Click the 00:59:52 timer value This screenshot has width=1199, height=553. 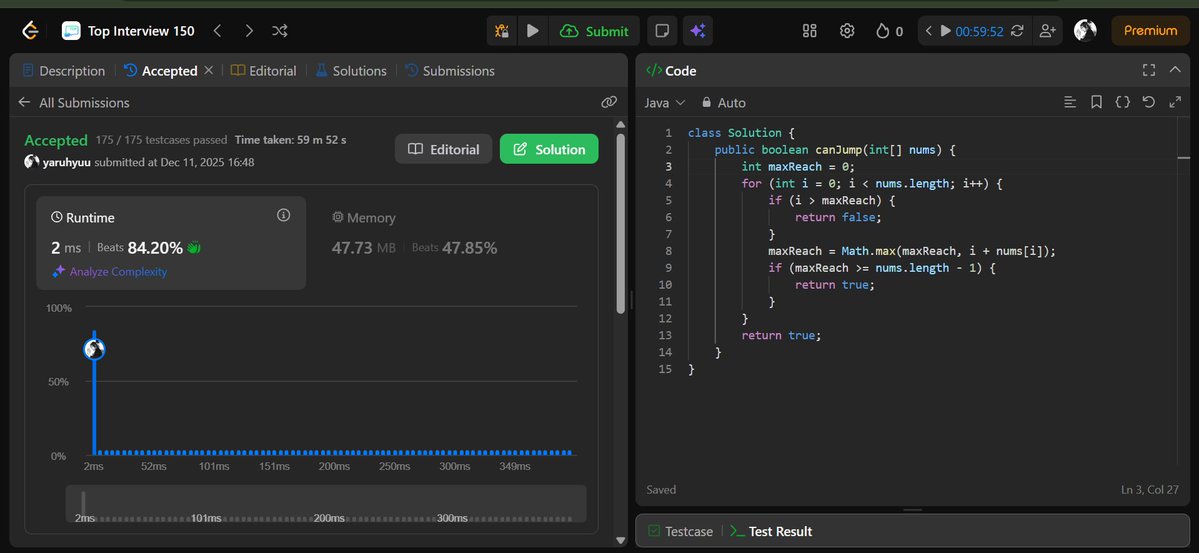point(979,31)
